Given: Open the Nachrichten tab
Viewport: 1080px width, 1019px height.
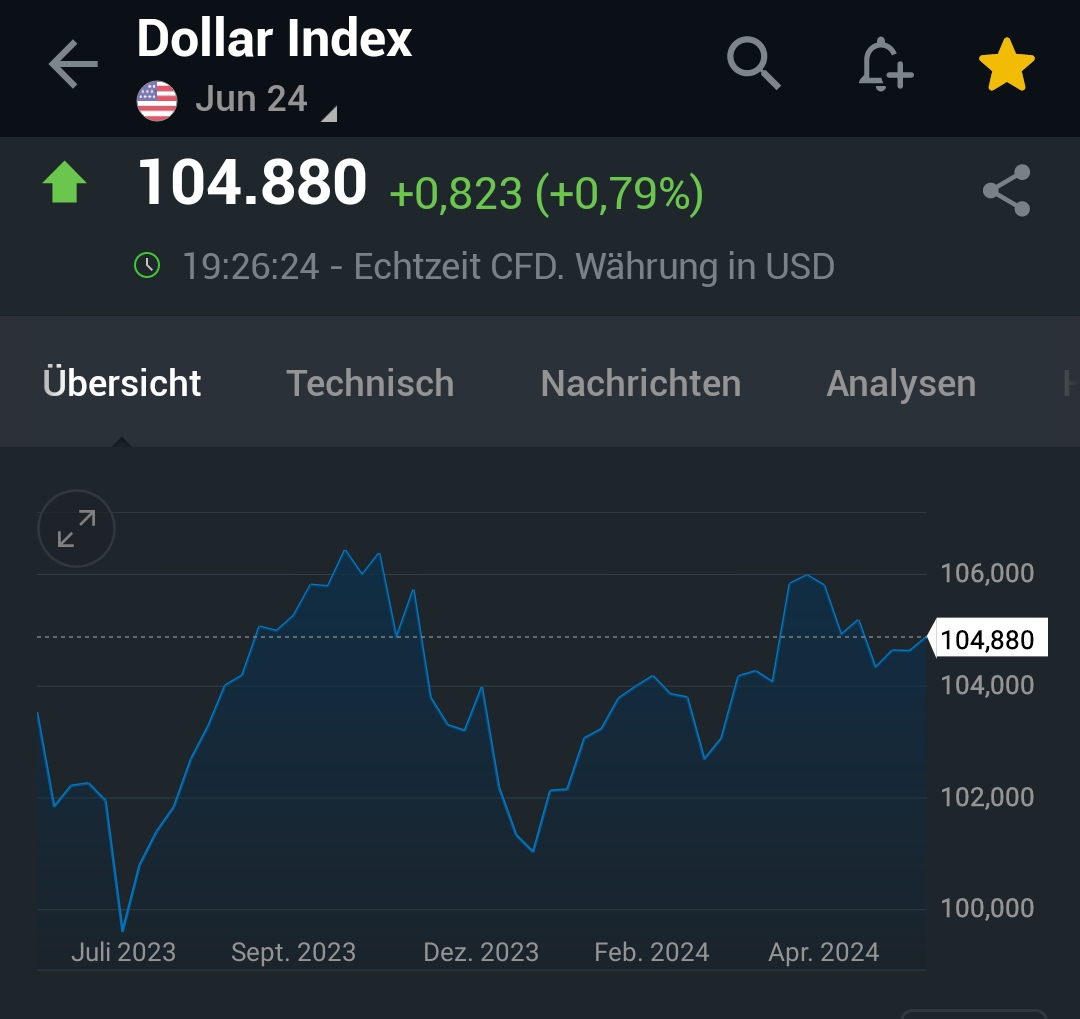Looking at the screenshot, I should (640, 383).
